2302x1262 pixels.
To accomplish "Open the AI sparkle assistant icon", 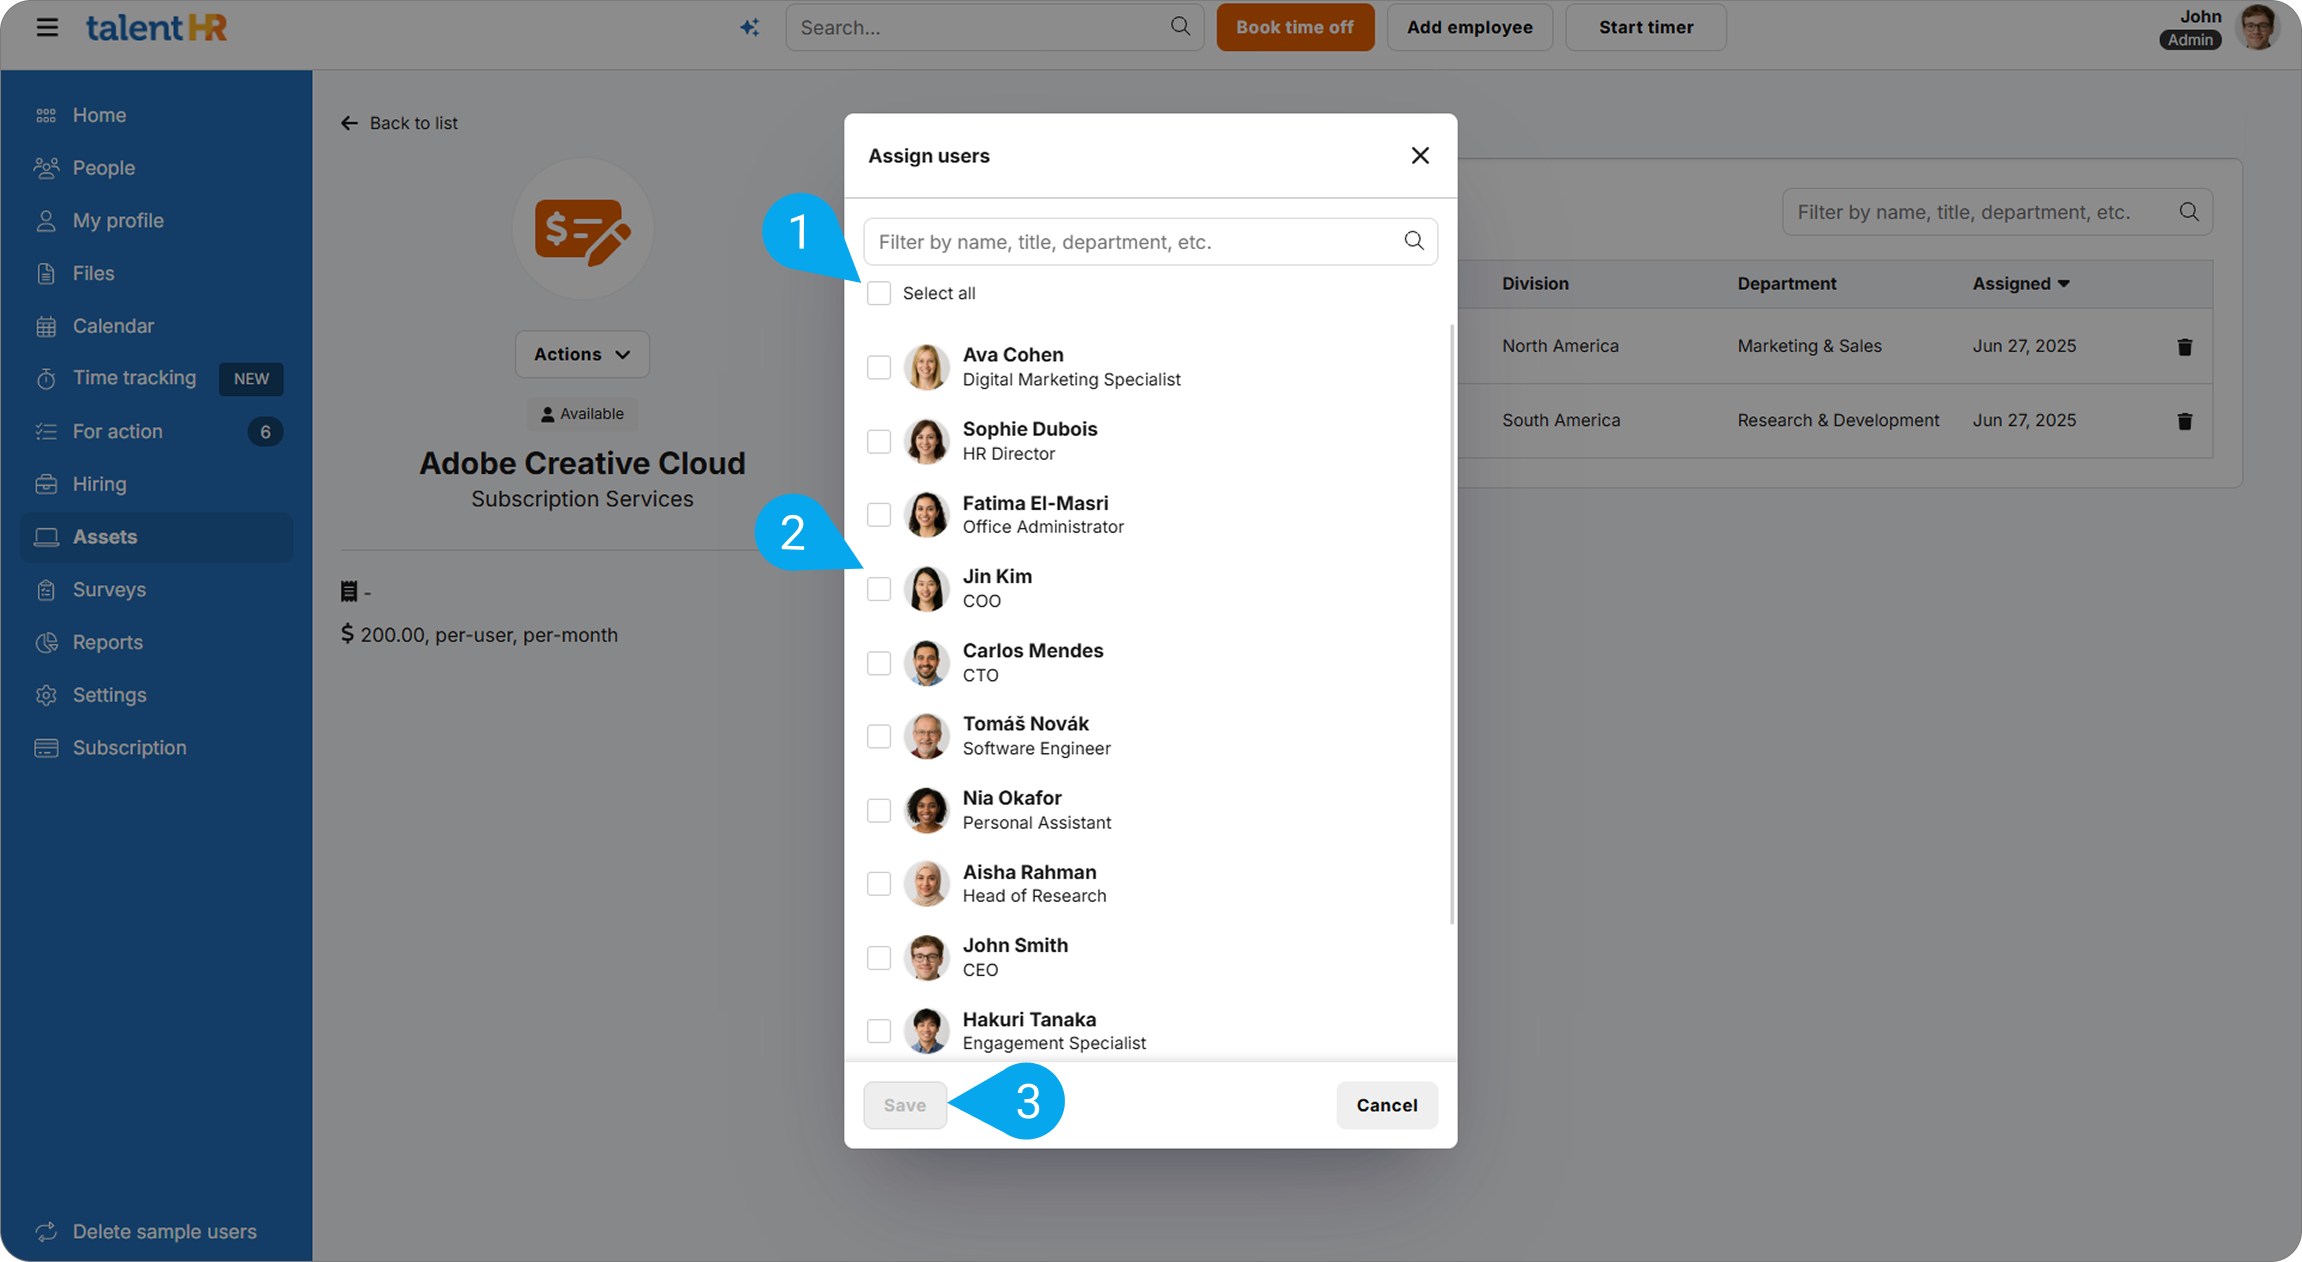I will pos(749,28).
